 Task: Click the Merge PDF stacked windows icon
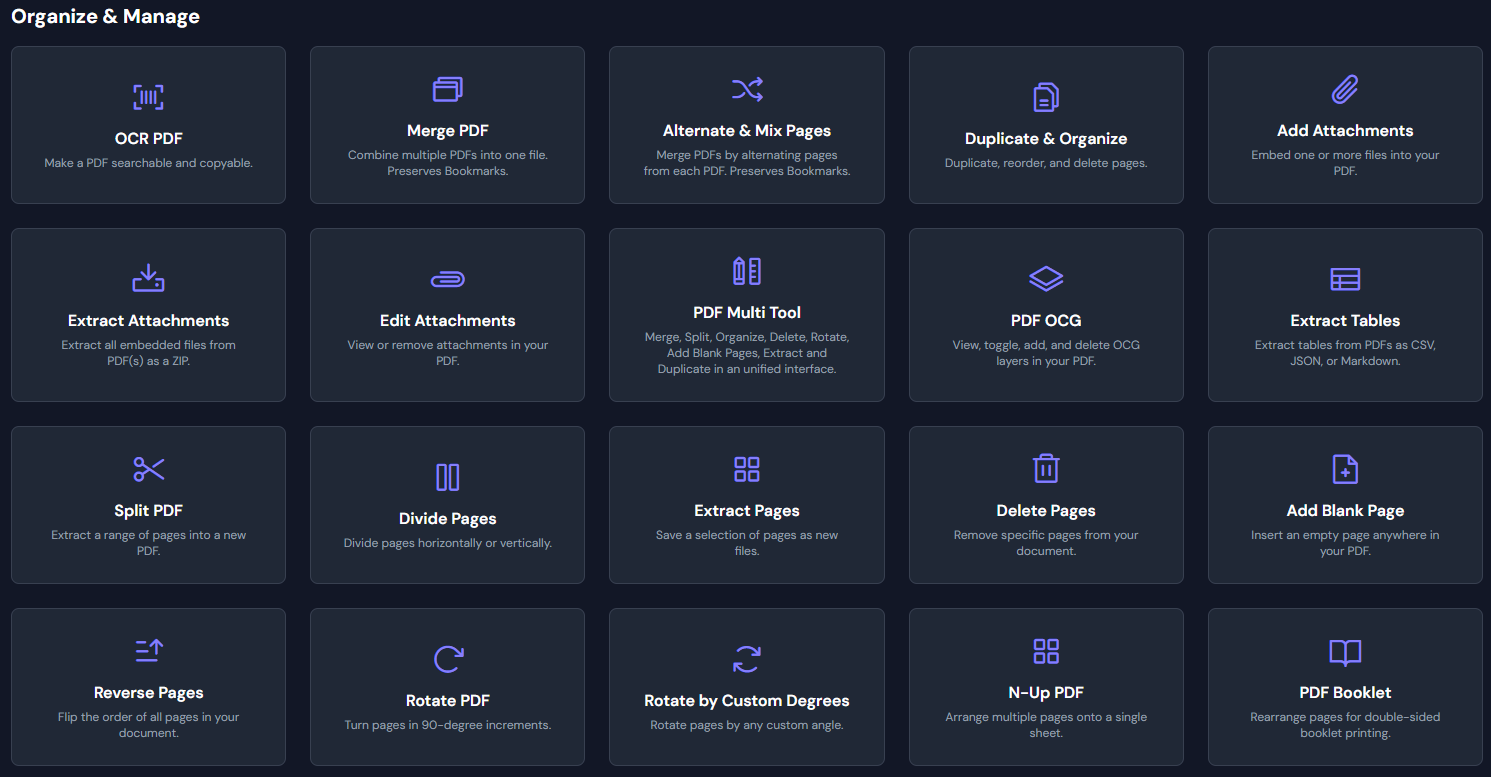pyautogui.click(x=447, y=89)
